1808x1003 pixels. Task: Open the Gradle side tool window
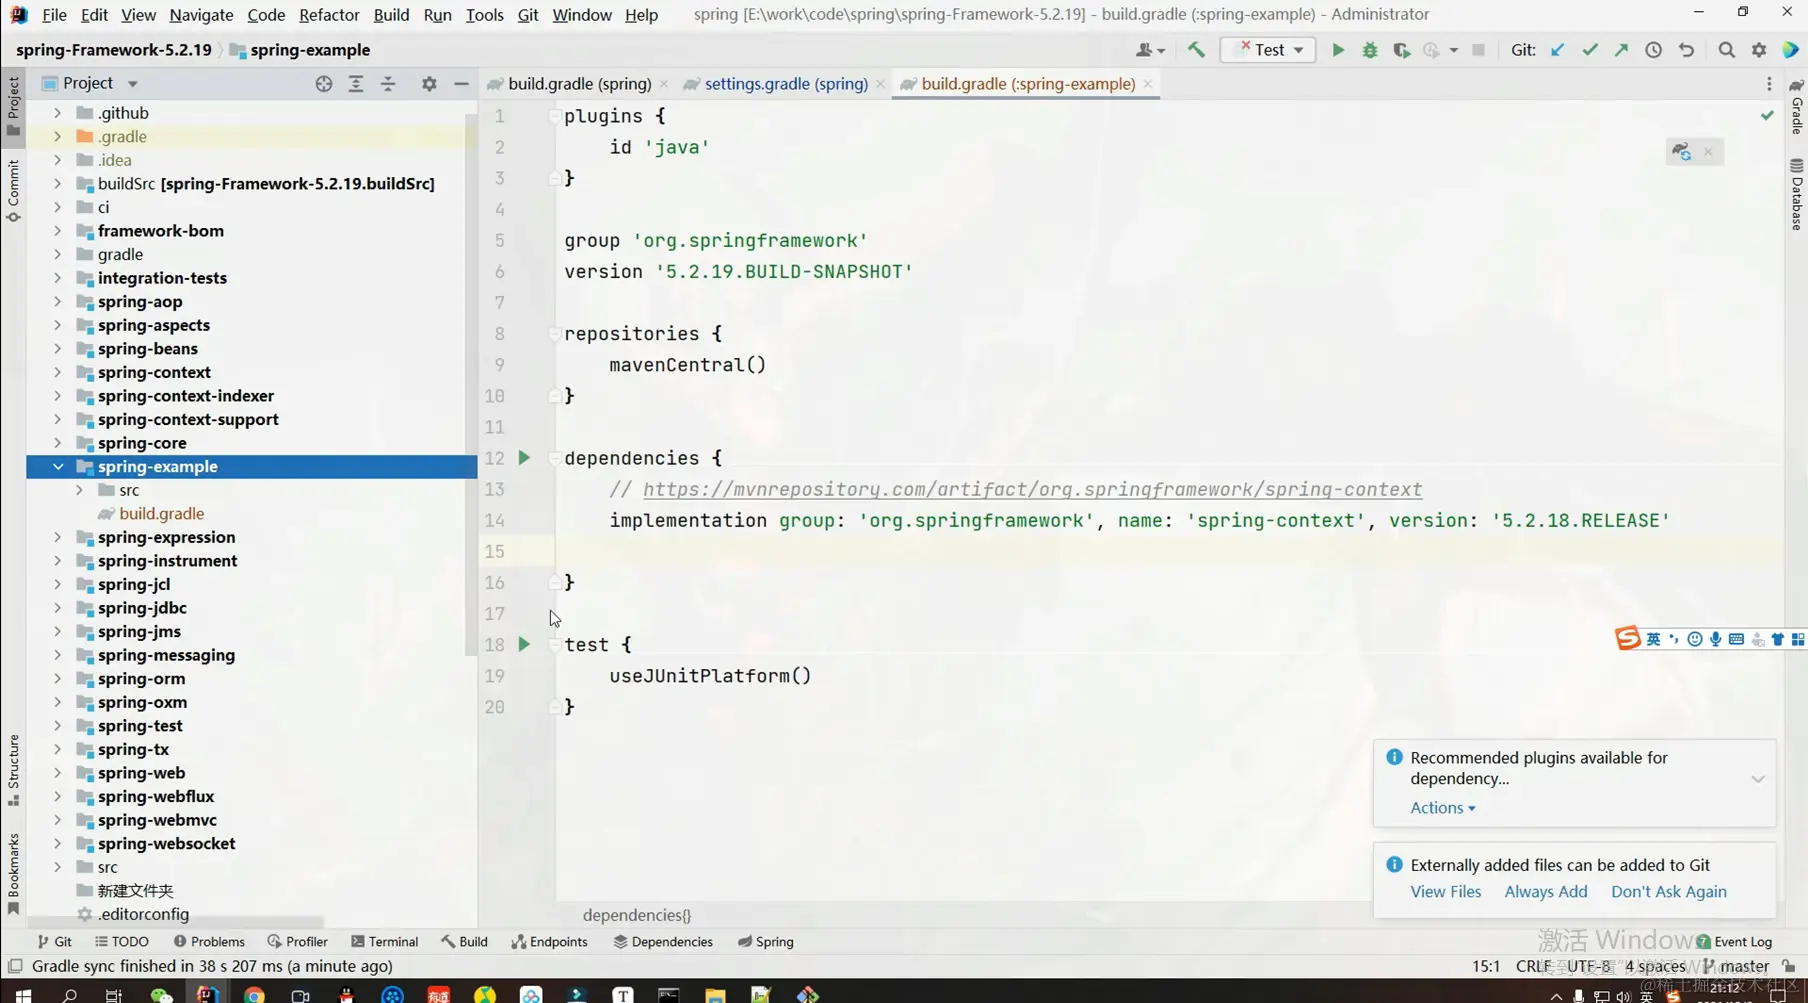pyautogui.click(x=1797, y=107)
